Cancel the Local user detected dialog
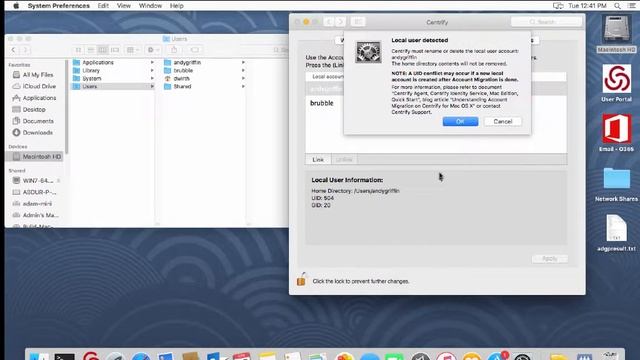The width and height of the screenshot is (640, 360). (x=502, y=122)
